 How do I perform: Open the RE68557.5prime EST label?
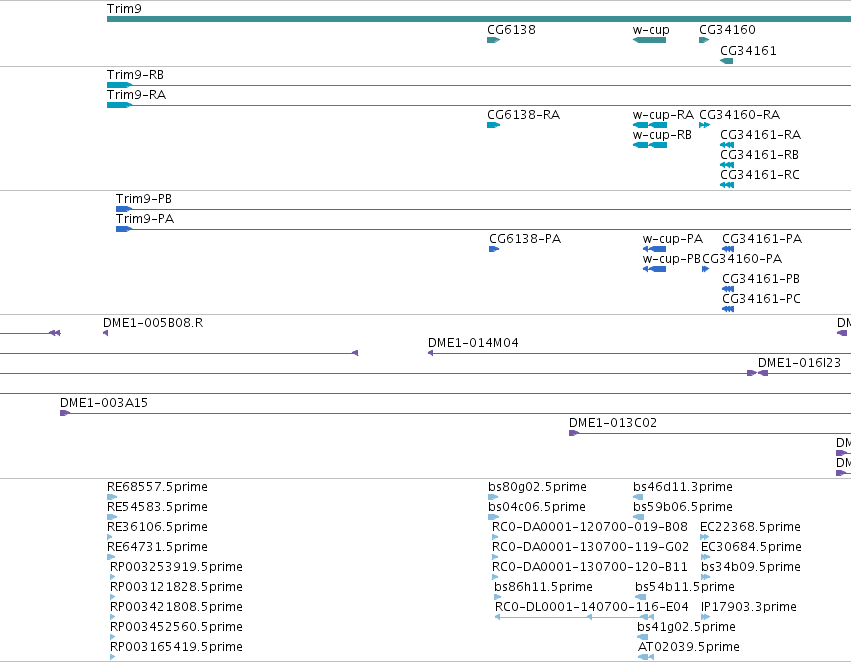tap(157, 487)
